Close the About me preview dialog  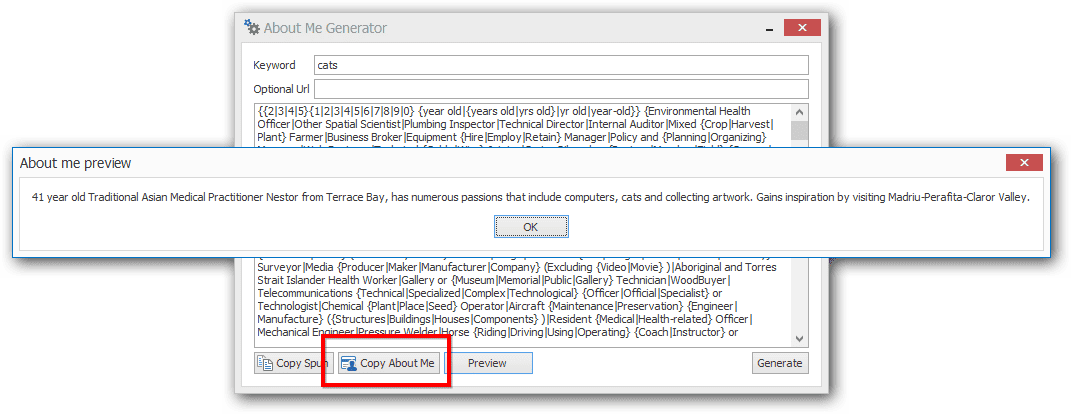pos(1024,163)
